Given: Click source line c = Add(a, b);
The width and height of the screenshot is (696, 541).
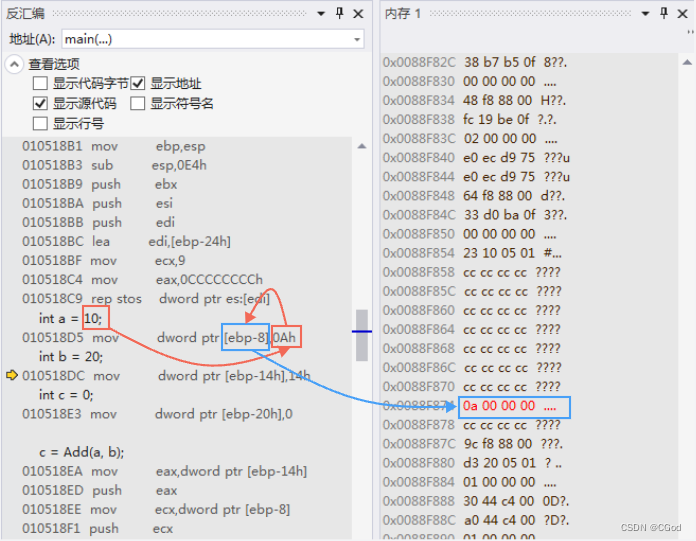Looking at the screenshot, I should pos(82,452).
